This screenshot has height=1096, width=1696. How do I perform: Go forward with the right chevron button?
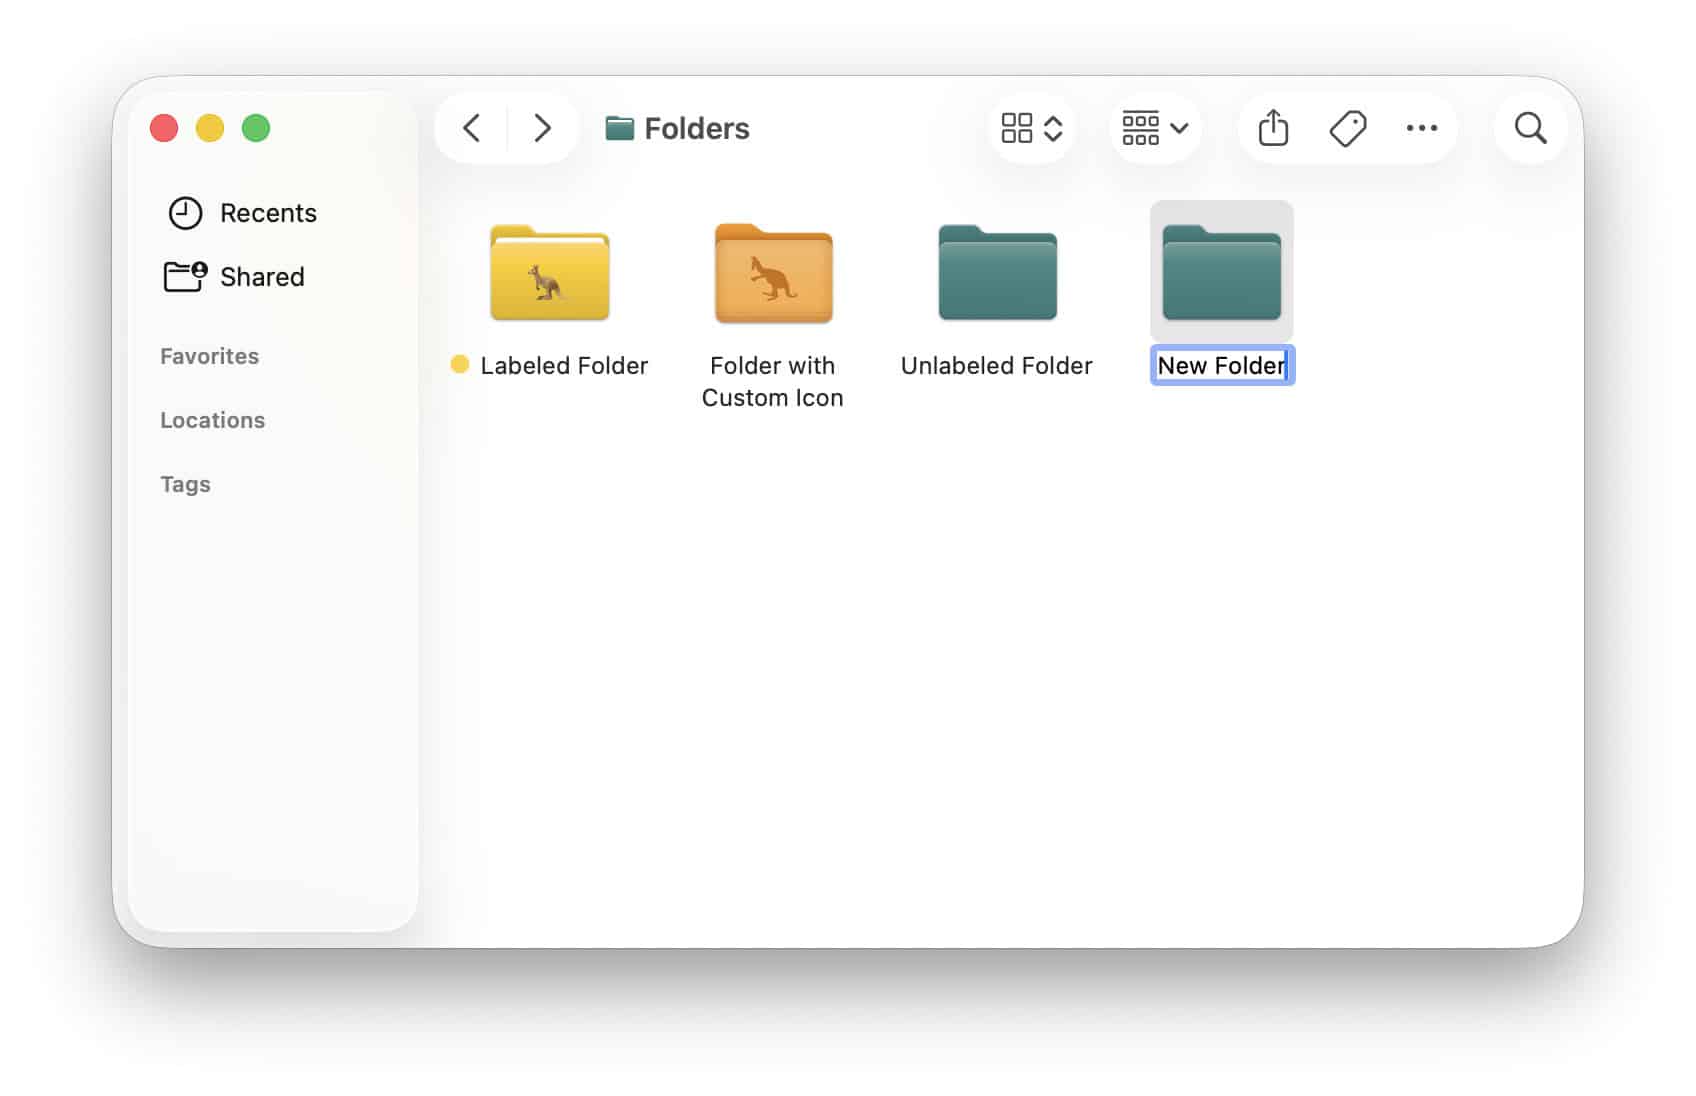(542, 128)
